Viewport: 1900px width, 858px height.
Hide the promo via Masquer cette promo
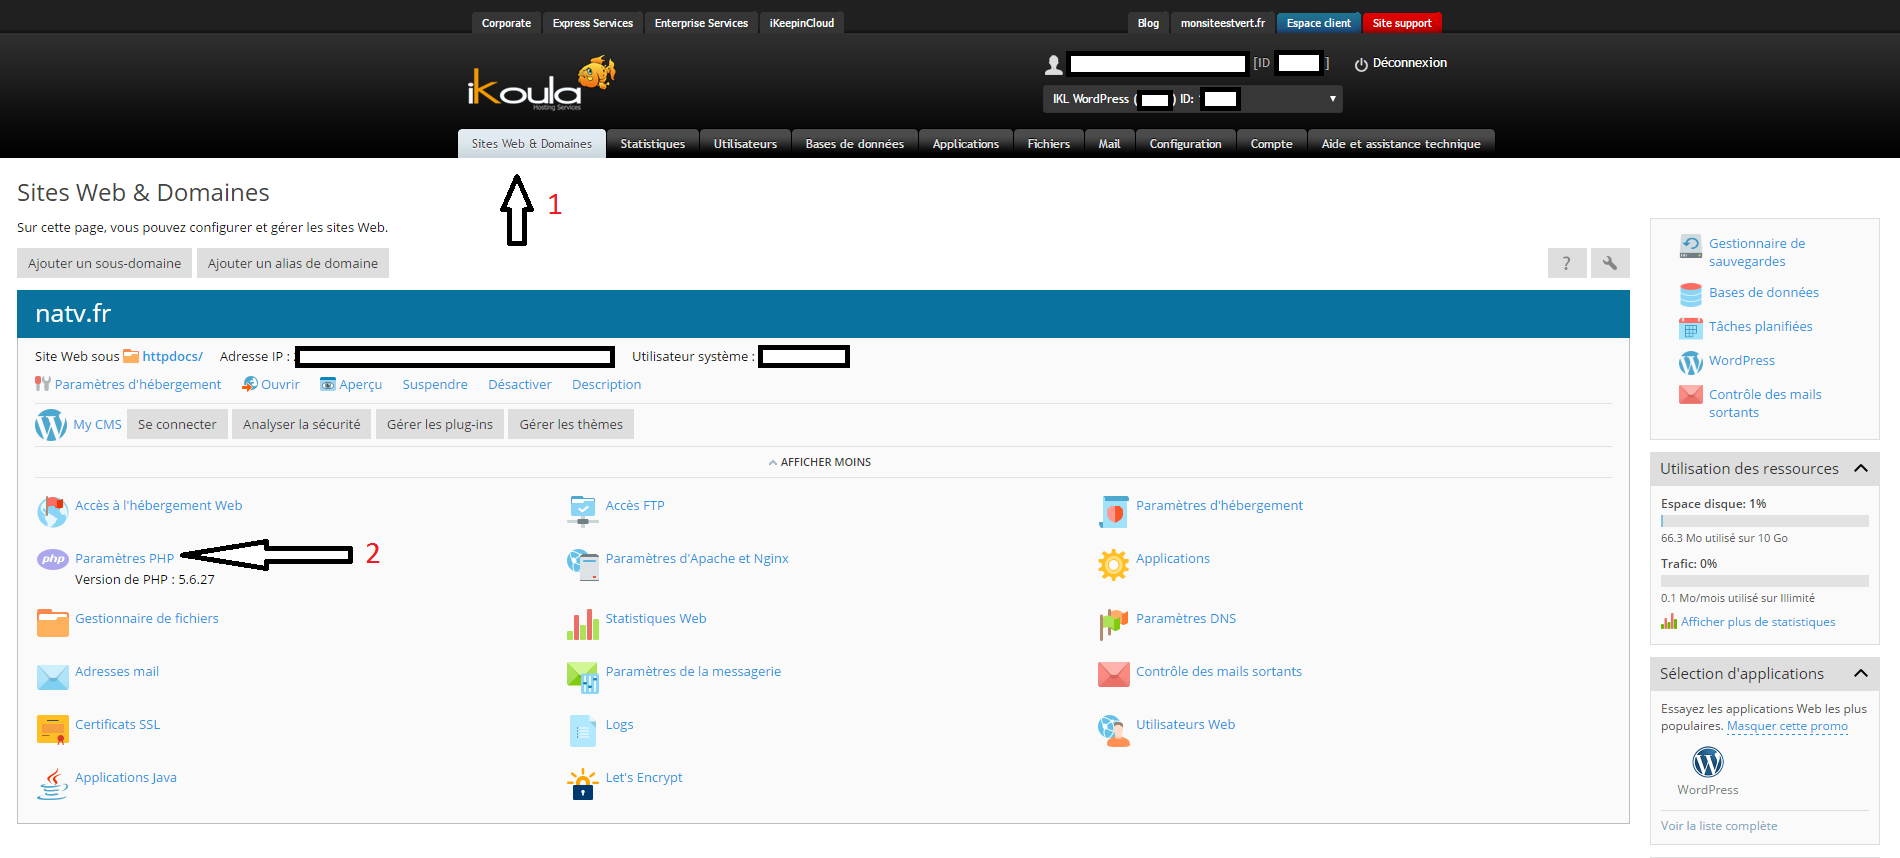(1786, 726)
